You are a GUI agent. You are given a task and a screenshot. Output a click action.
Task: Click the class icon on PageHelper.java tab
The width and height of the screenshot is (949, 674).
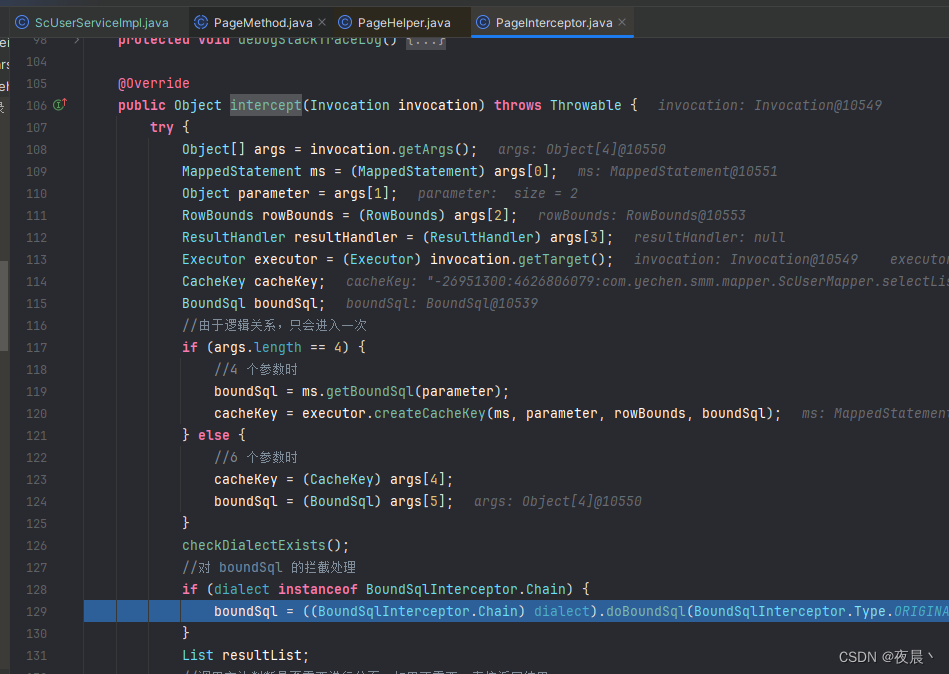click(345, 22)
